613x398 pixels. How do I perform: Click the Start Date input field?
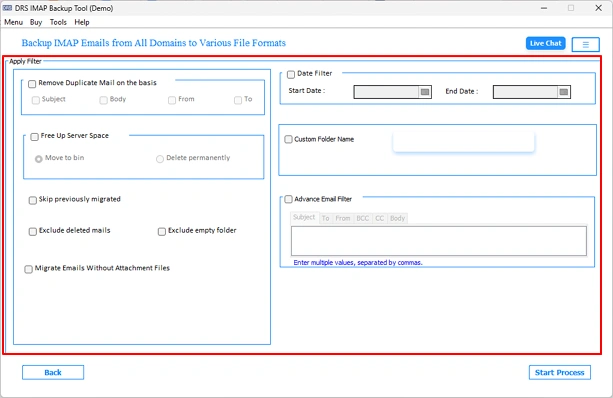click(386, 92)
